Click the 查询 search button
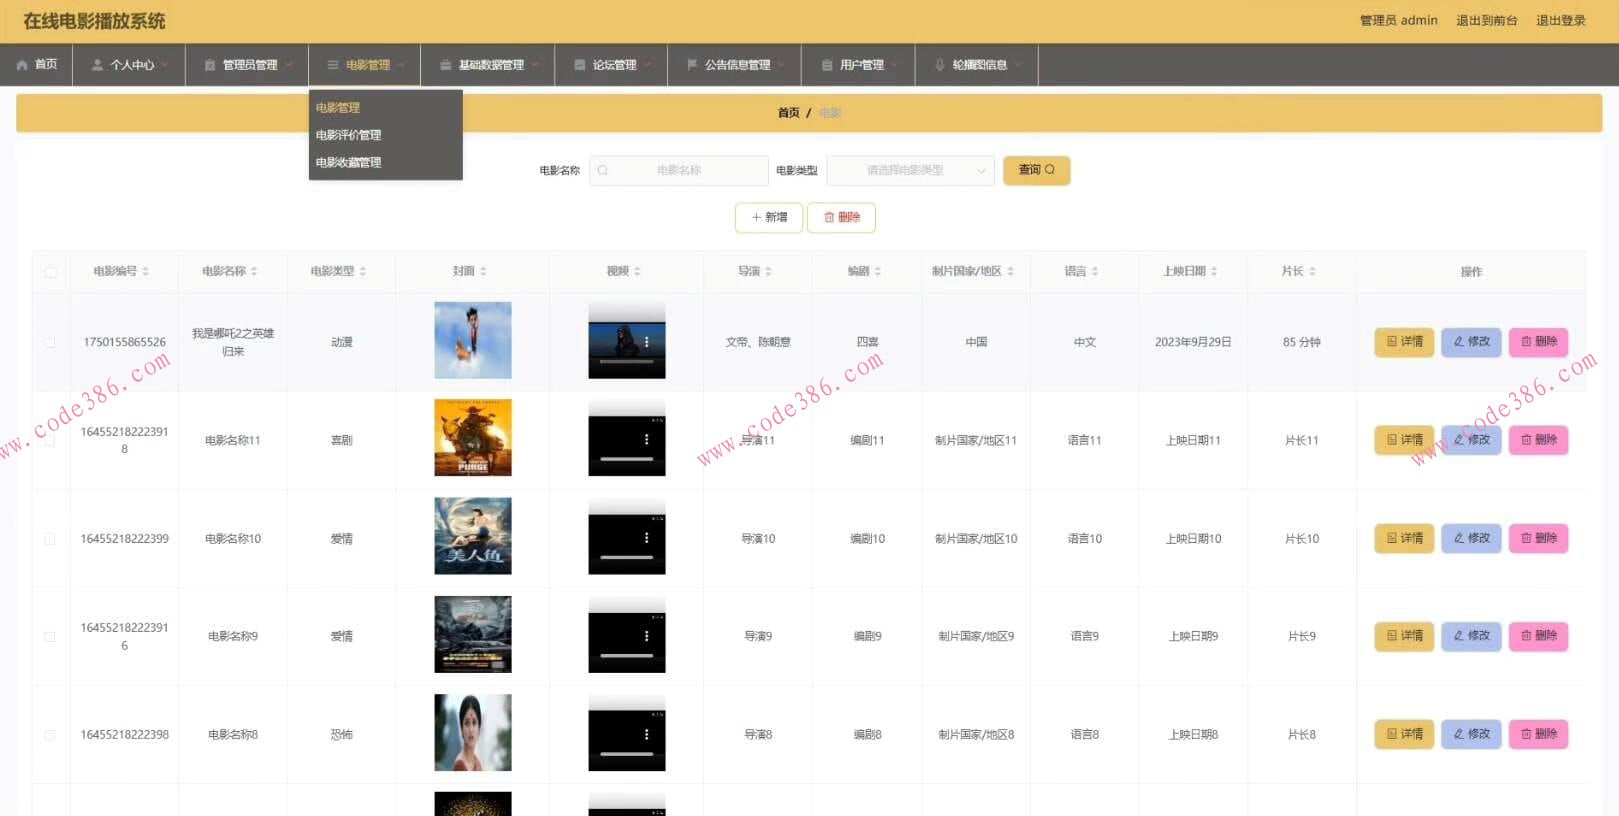1619x816 pixels. 1036,170
